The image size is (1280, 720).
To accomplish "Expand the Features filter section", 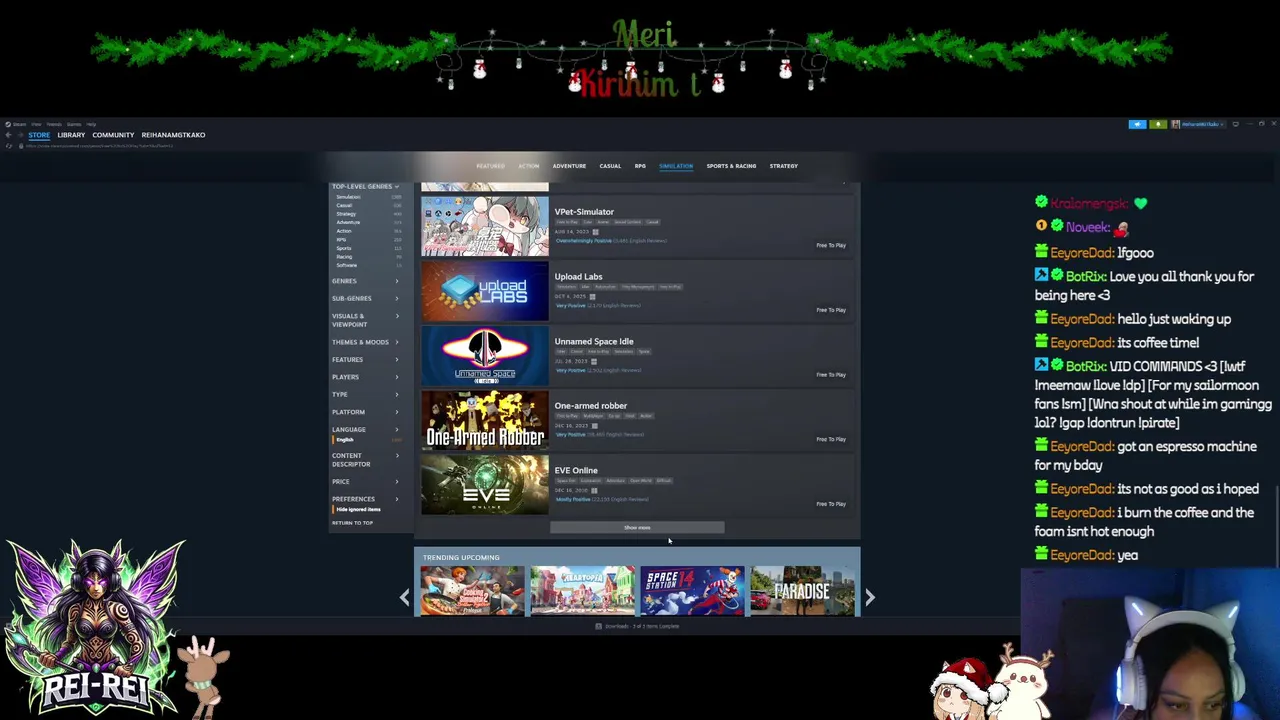I will pyautogui.click(x=365, y=359).
